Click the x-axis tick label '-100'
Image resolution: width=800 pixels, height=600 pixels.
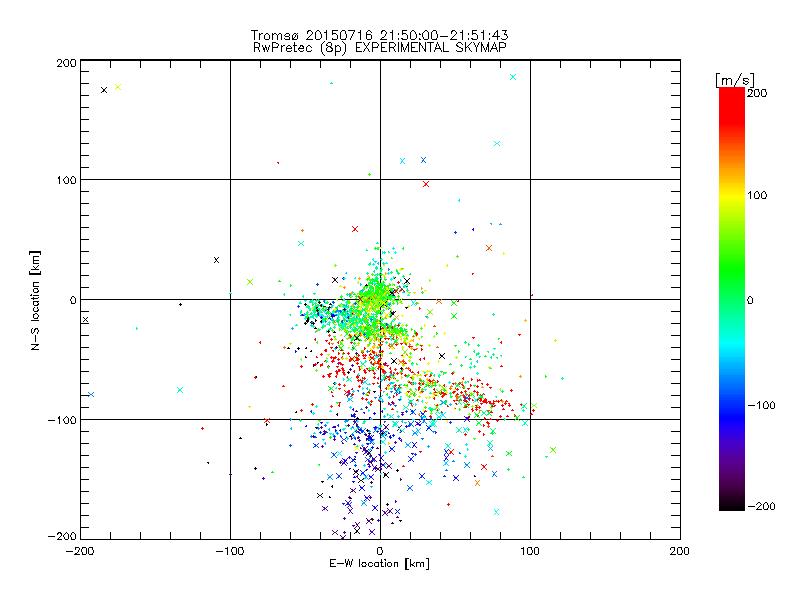[x=230, y=551]
